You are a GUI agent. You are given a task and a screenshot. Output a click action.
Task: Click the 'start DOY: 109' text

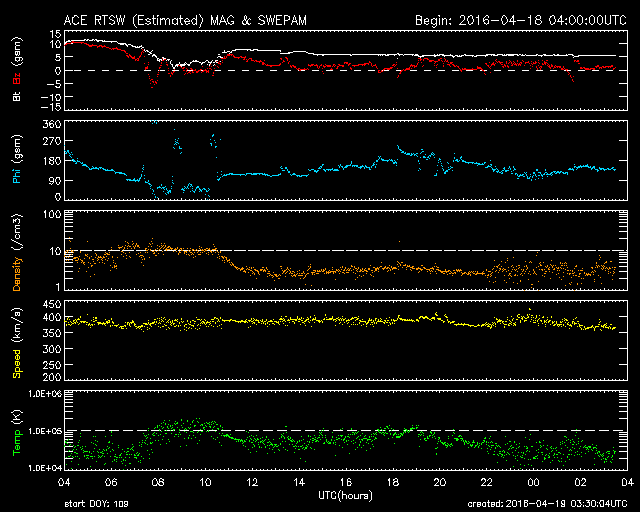[96, 504]
